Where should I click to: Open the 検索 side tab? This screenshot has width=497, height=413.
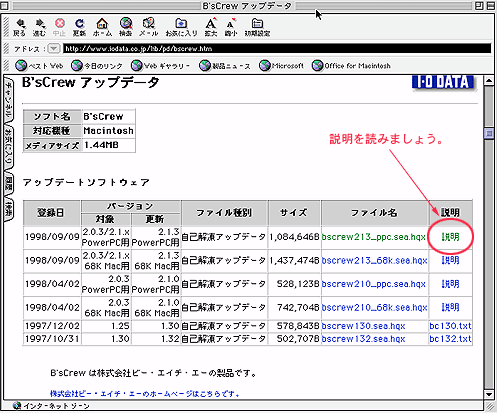8,209
